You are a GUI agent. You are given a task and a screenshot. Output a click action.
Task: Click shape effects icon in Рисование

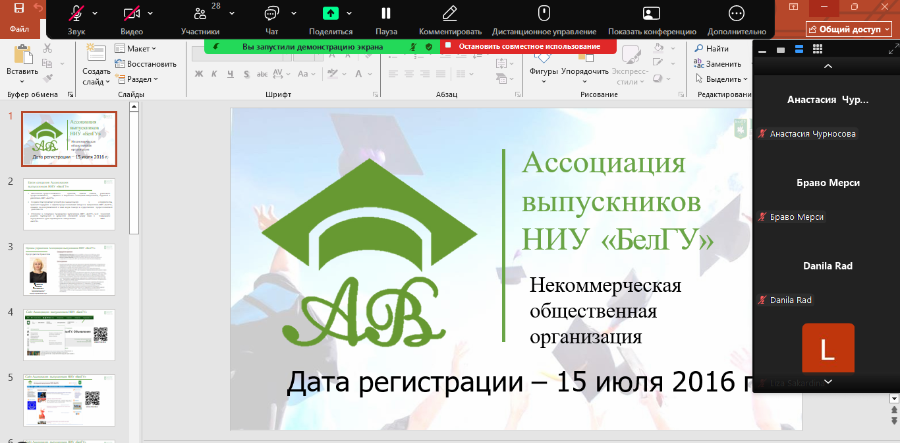click(658, 78)
